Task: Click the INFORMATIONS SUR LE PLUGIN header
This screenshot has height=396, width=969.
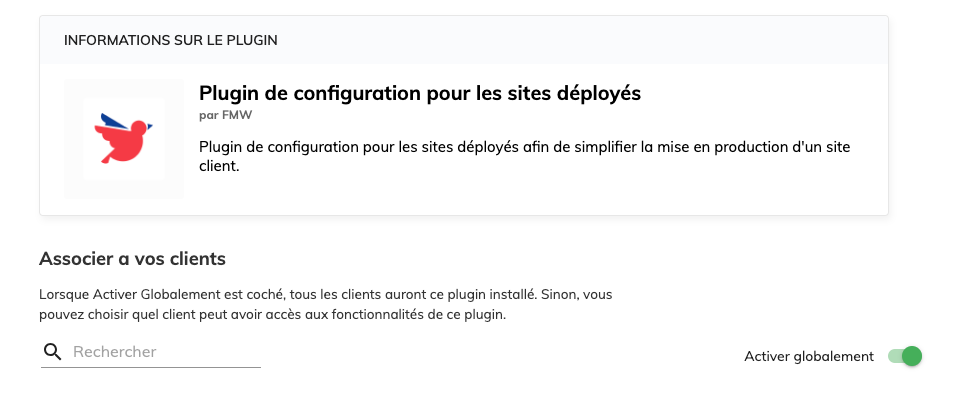Action: [171, 41]
